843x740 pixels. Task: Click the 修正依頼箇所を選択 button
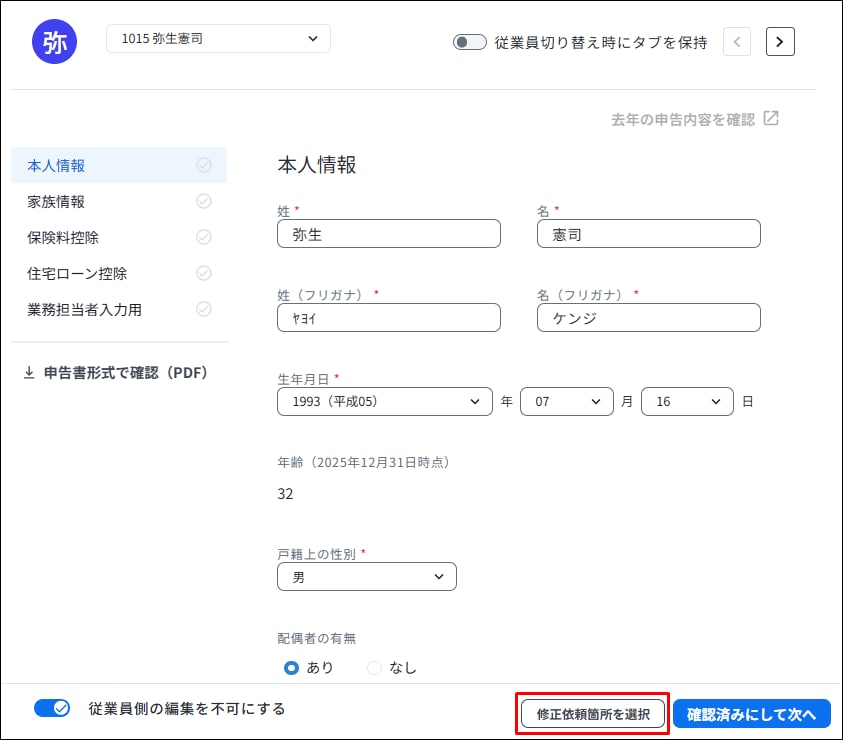(593, 714)
